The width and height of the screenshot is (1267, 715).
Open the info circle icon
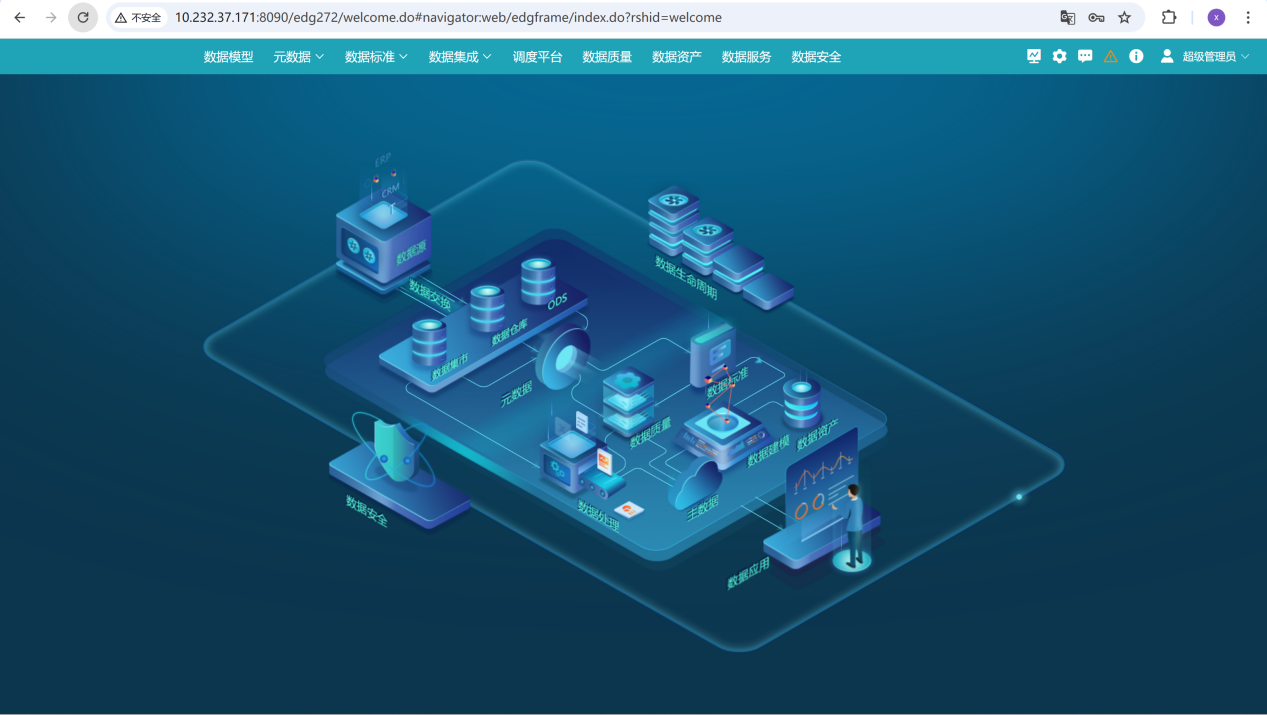(x=1136, y=57)
